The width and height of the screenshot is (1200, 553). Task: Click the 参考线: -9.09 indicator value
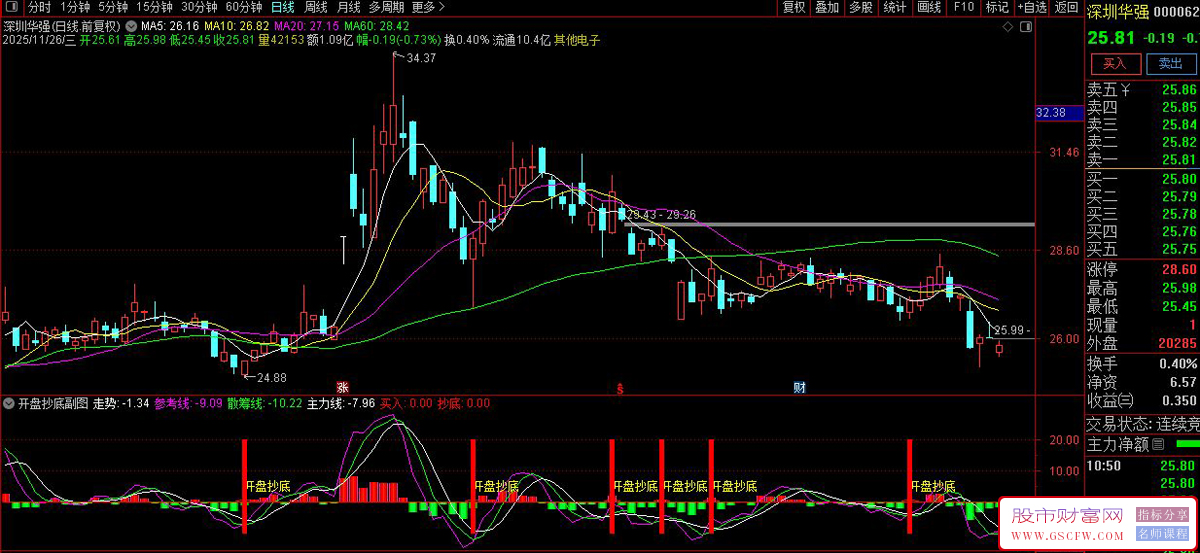coord(187,404)
